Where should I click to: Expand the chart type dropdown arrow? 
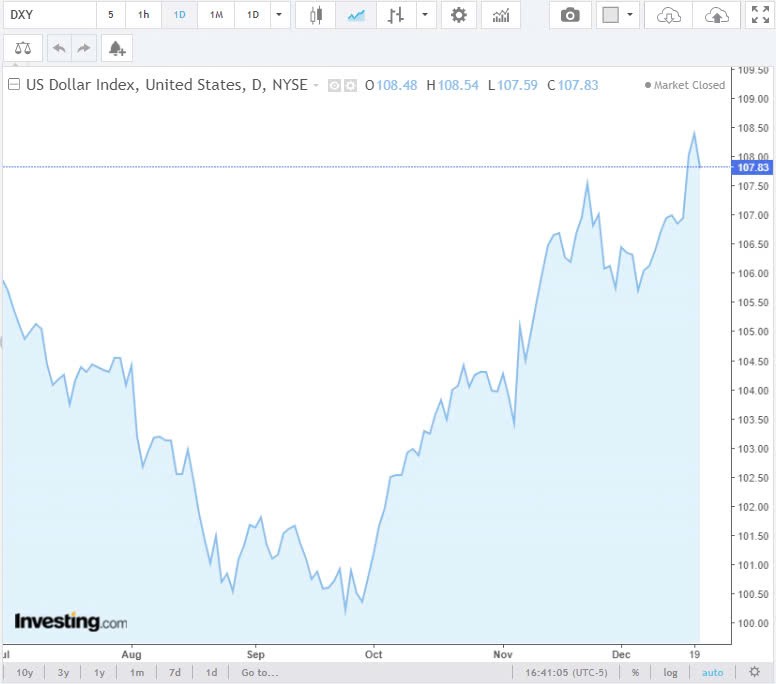click(426, 15)
